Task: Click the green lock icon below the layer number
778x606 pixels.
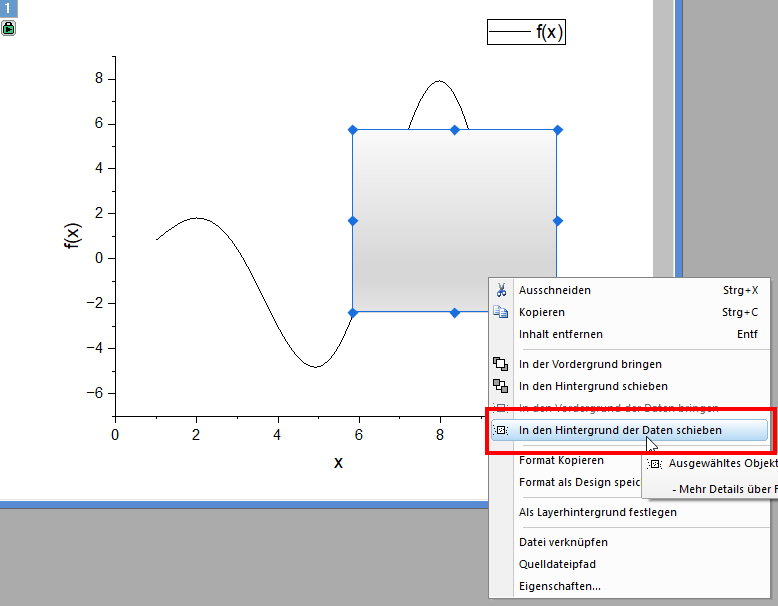Action: (x=9, y=29)
